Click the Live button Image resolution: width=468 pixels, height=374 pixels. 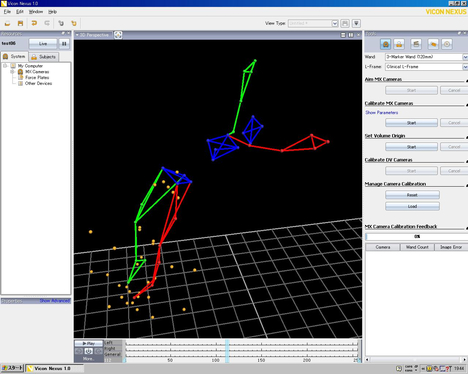click(x=43, y=44)
